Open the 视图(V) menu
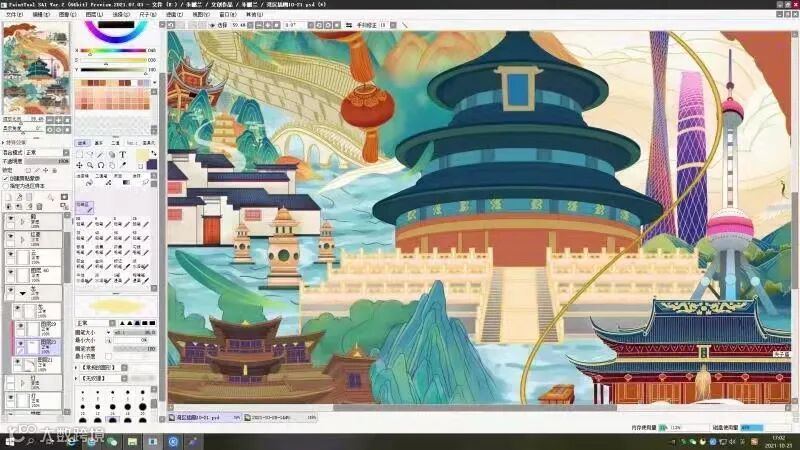Viewport: 800px width, 450px height. (x=201, y=14)
